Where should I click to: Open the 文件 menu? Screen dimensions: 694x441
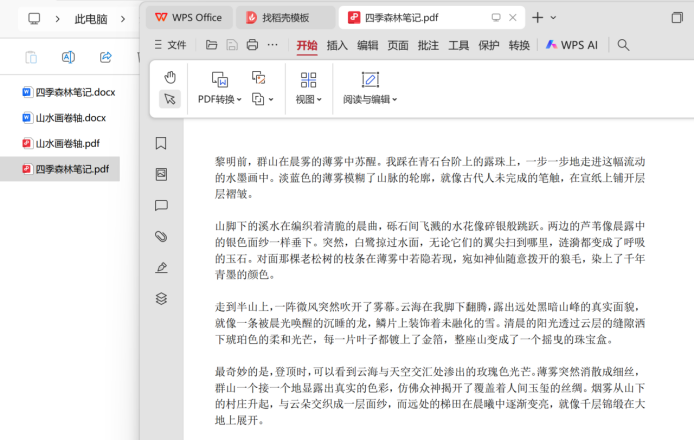(170, 45)
